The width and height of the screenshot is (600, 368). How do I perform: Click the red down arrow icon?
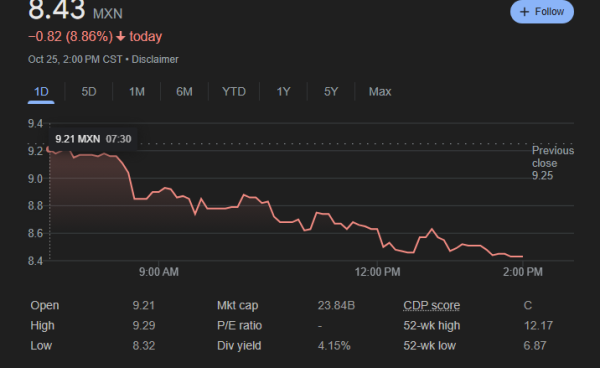(x=121, y=37)
